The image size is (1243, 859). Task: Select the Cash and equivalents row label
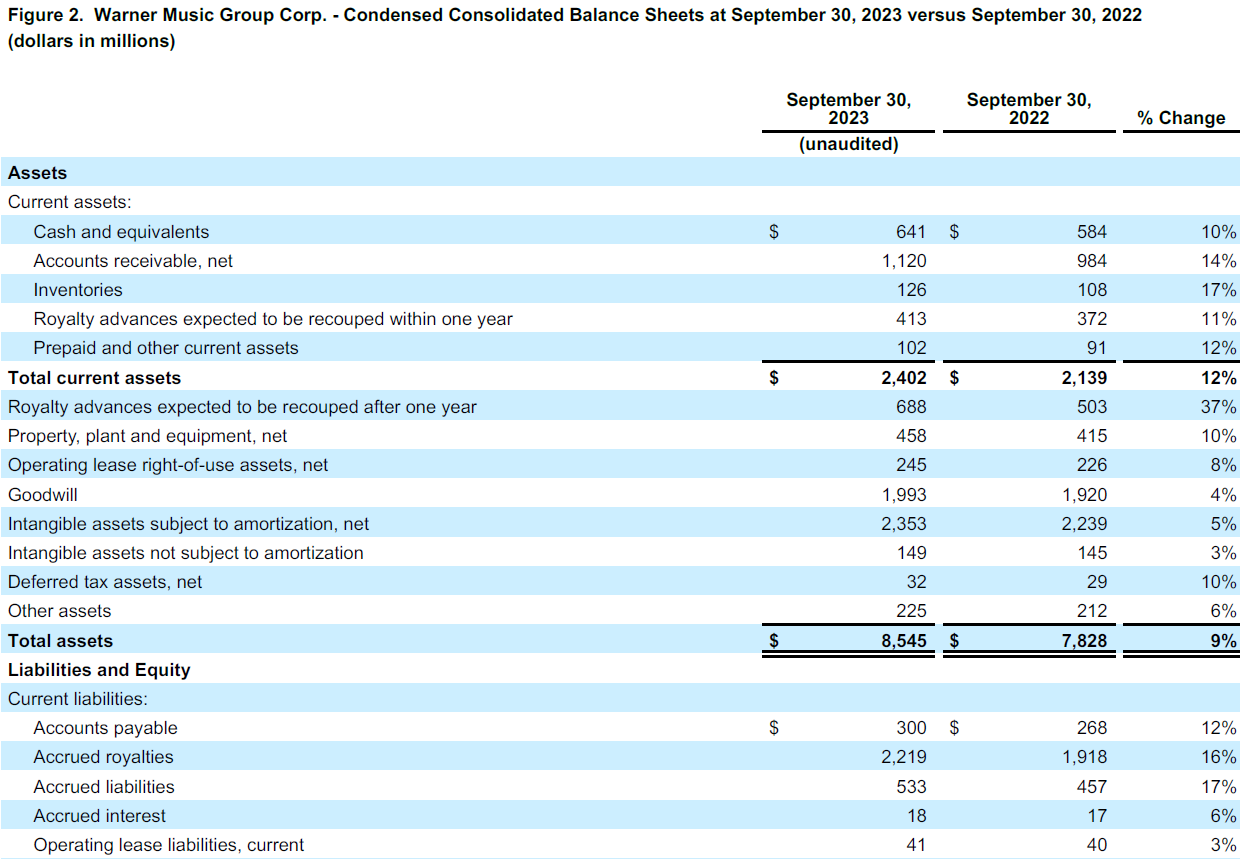(120, 231)
